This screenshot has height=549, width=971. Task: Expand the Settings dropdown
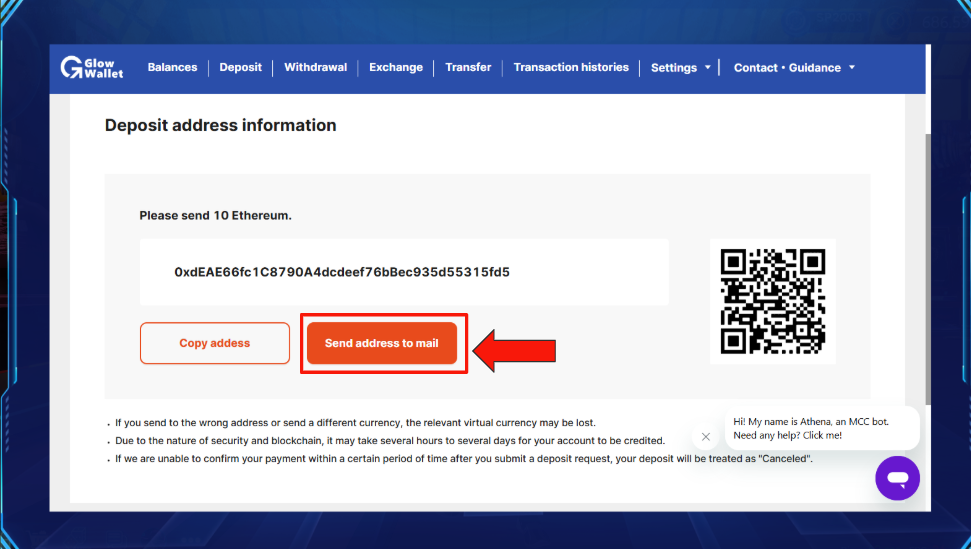click(x=681, y=68)
